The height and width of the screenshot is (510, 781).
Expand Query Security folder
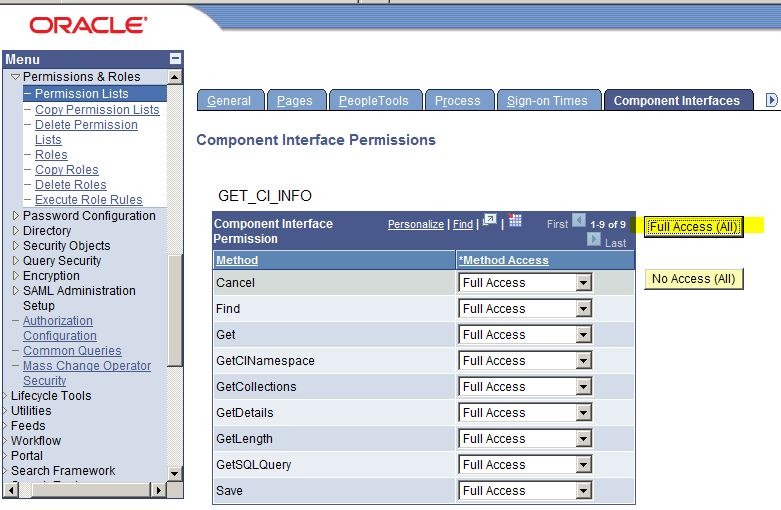click(x=15, y=260)
